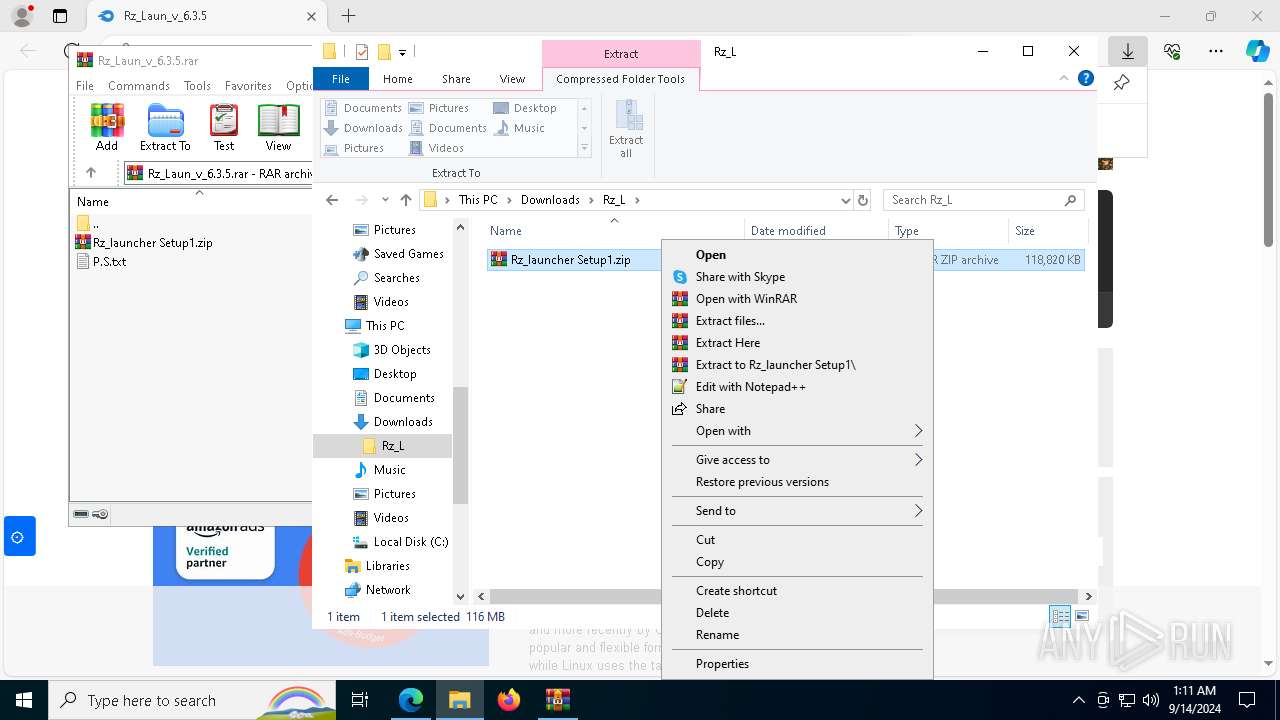
Task: Switch to the Explorer View tab
Action: pyautogui.click(x=512, y=79)
